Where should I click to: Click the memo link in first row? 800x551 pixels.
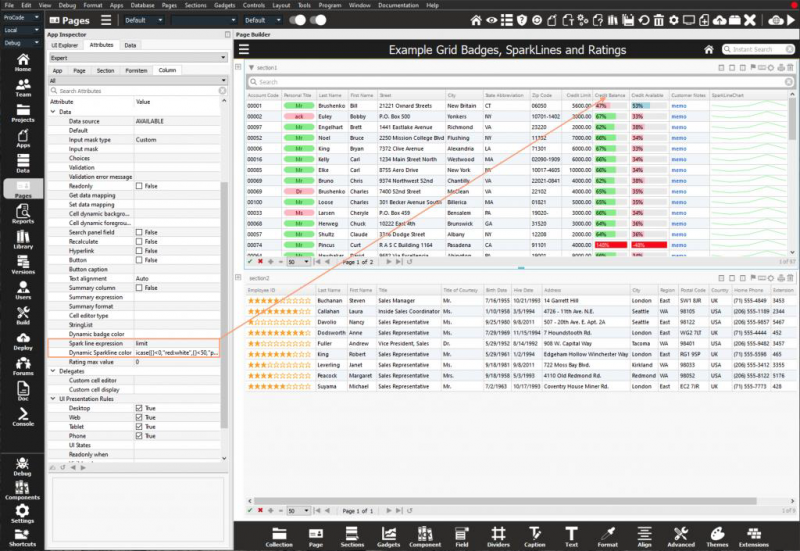[679, 105]
